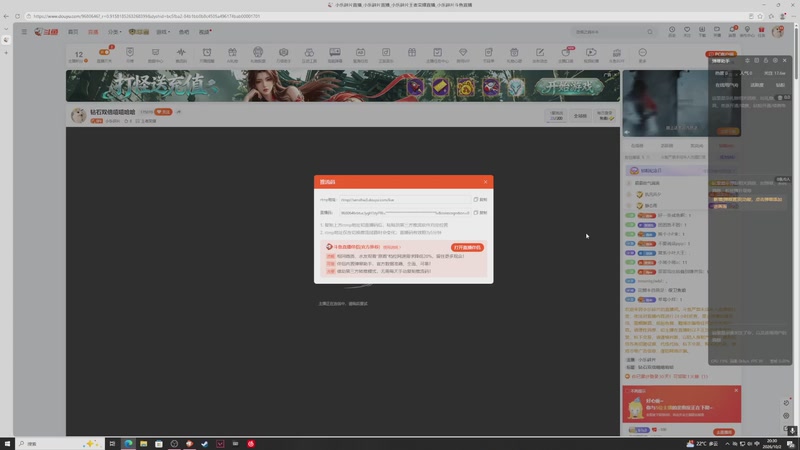This screenshot has height=450, width=800.
Task: Open the checkmark task center icon
Action: click(437, 53)
